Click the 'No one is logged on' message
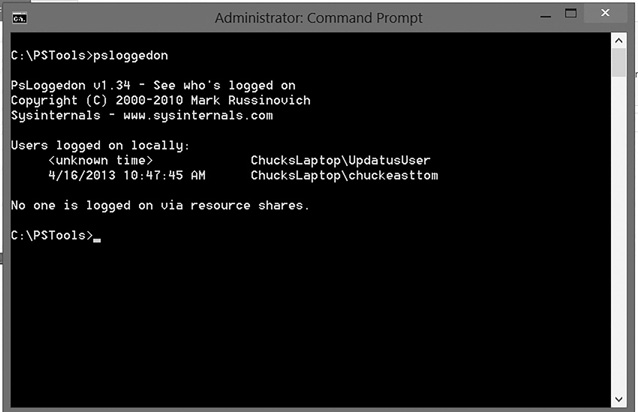The image size is (638, 412). tap(160, 205)
